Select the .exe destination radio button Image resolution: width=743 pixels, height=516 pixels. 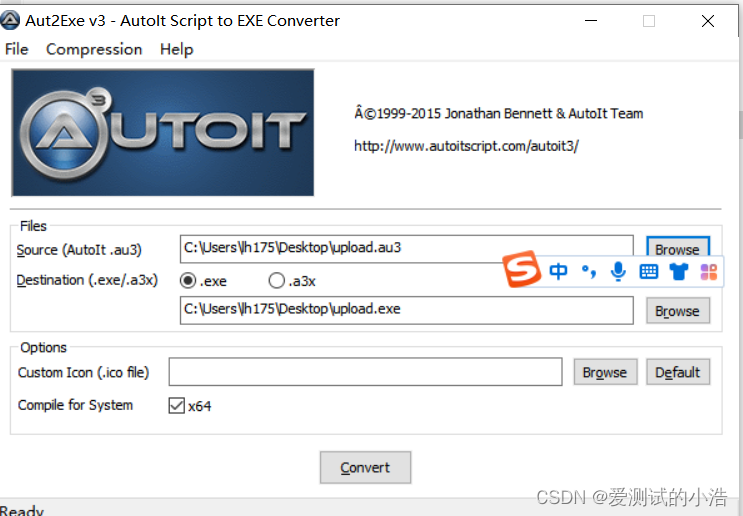[188, 281]
